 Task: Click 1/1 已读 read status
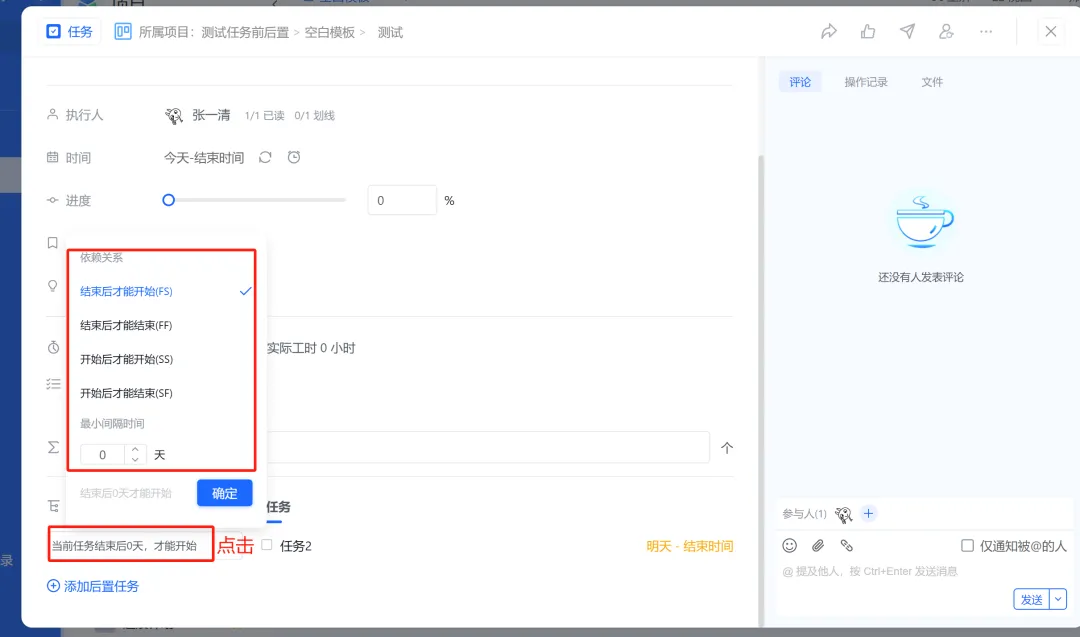click(264, 116)
